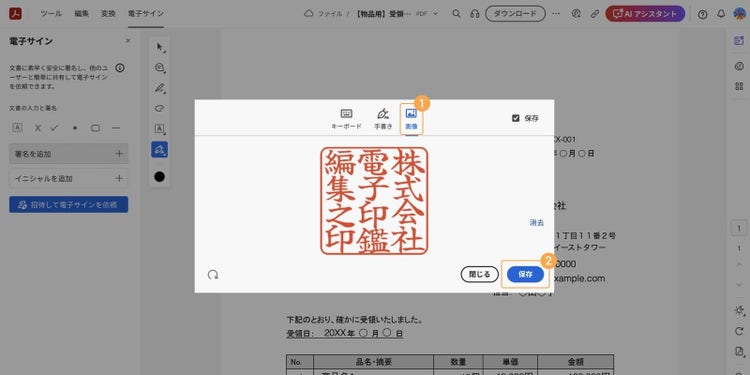This screenshot has width=750, height=375.
Task: Toggle the 保存 checkbox in dialog
Action: [516, 118]
